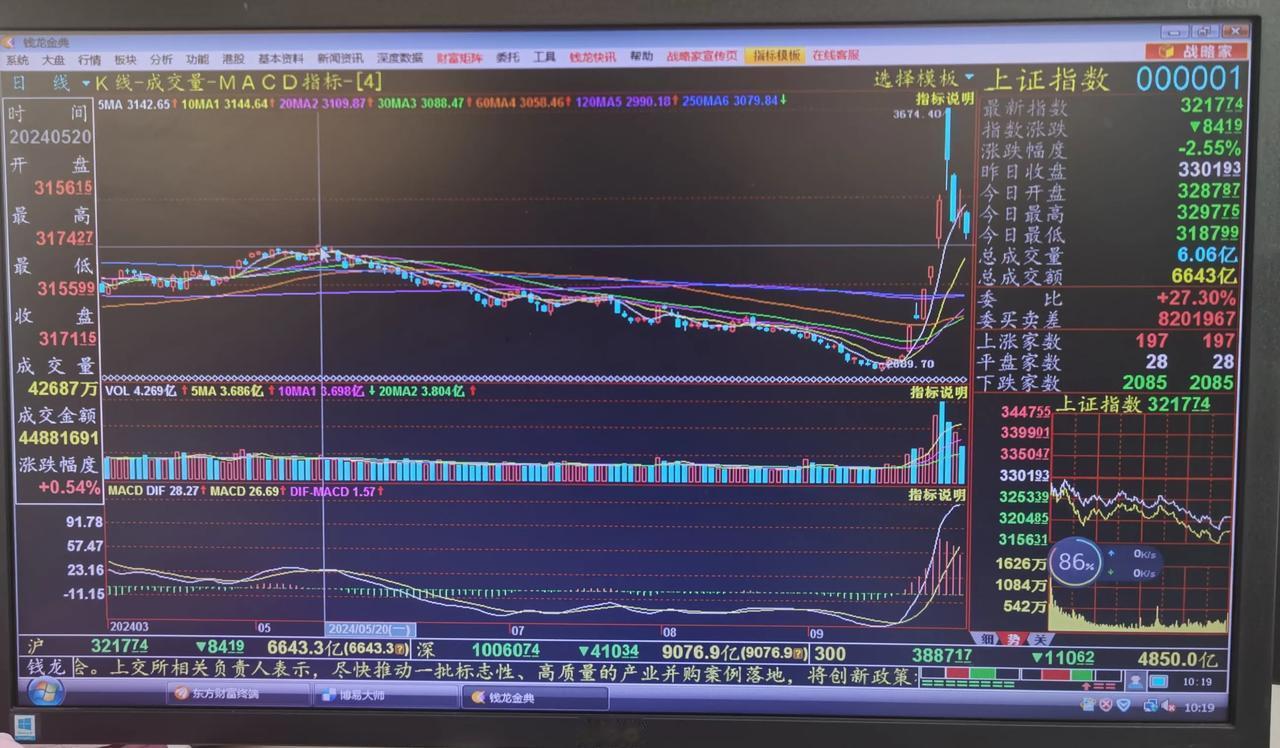Open the 在线客服 link
Screen dimensions: 1280x748
[x=836, y=55]
